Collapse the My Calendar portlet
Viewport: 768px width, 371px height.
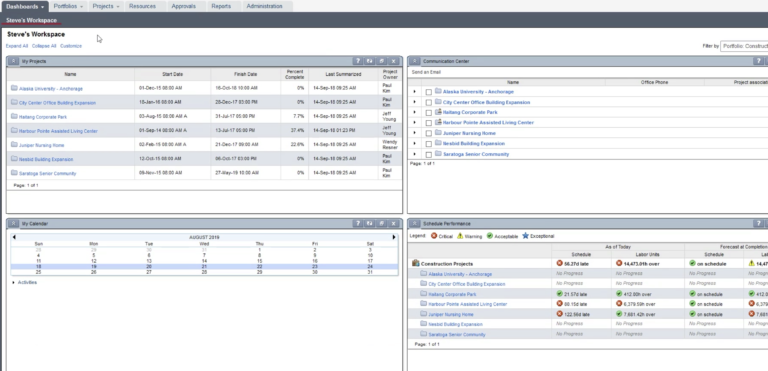(14, 223)
